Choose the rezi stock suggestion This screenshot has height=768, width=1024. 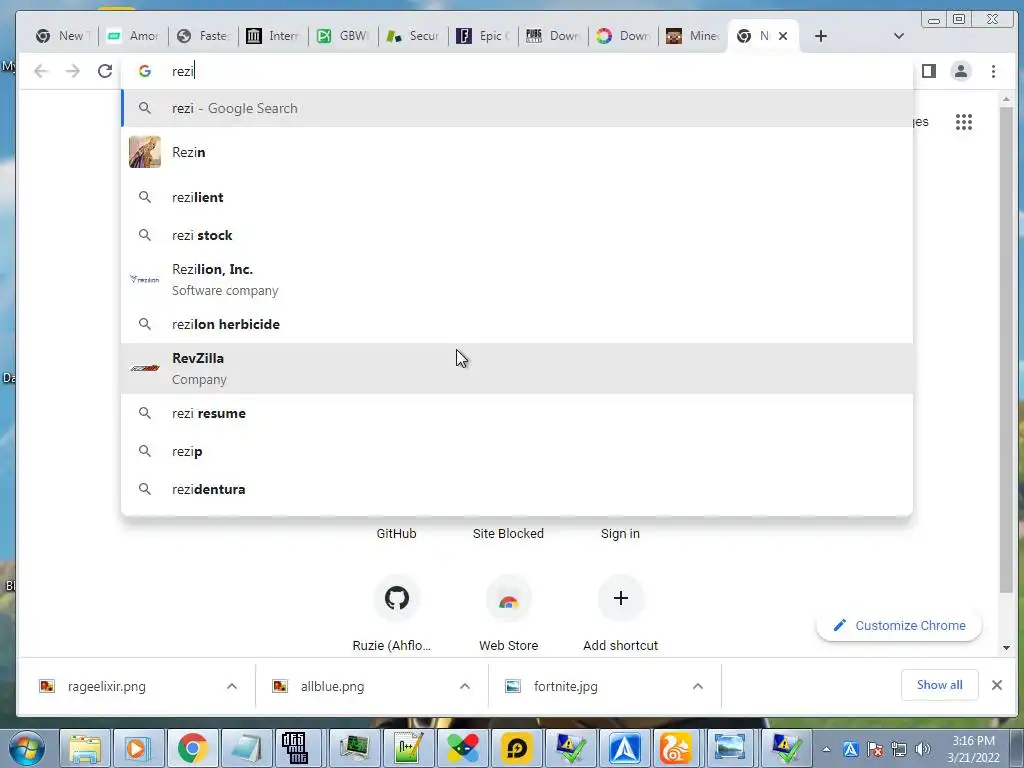tap(517, 235)
